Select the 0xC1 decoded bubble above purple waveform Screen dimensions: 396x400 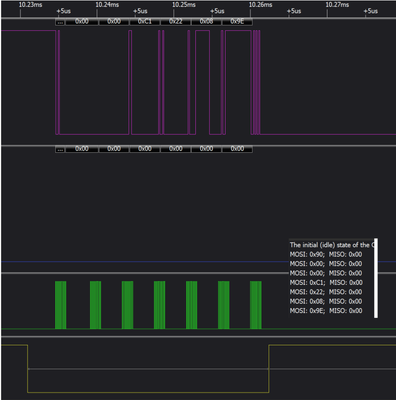[145, 22]
